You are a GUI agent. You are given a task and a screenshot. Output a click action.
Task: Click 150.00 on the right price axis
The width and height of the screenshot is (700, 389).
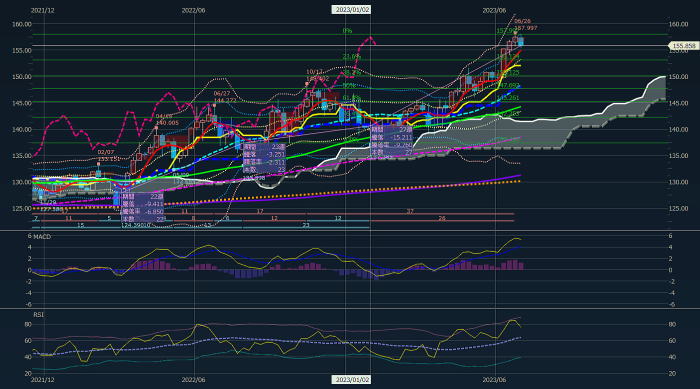[678, 77]
